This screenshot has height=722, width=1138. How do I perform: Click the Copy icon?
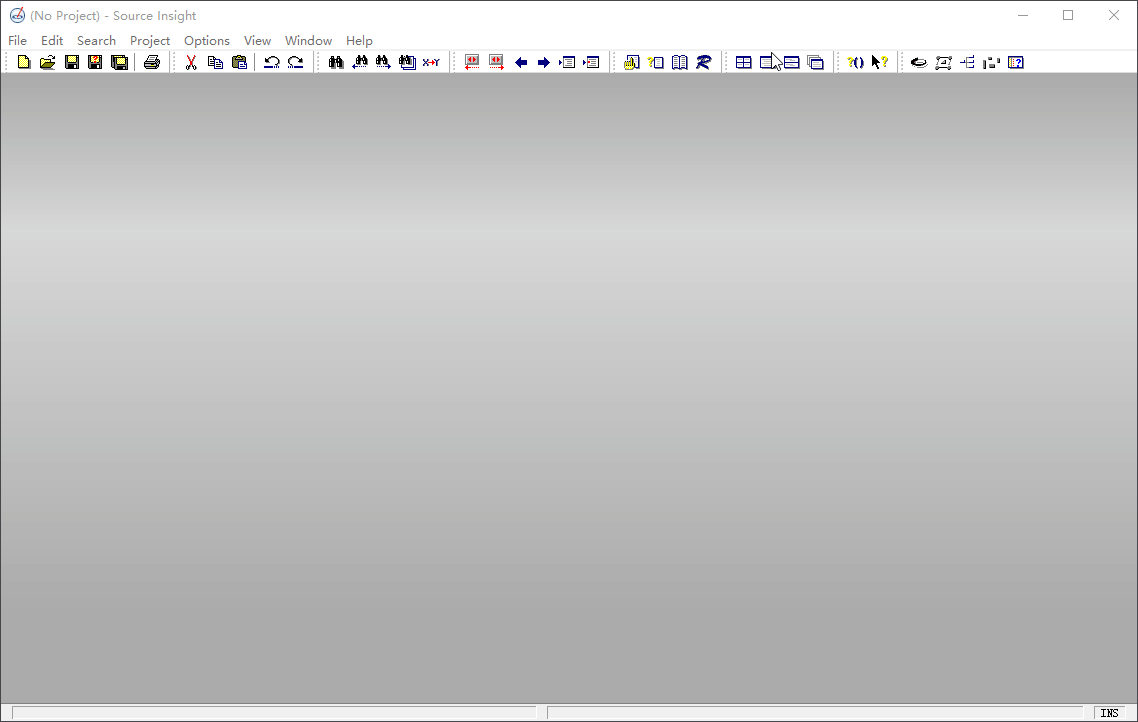point(216,62)
